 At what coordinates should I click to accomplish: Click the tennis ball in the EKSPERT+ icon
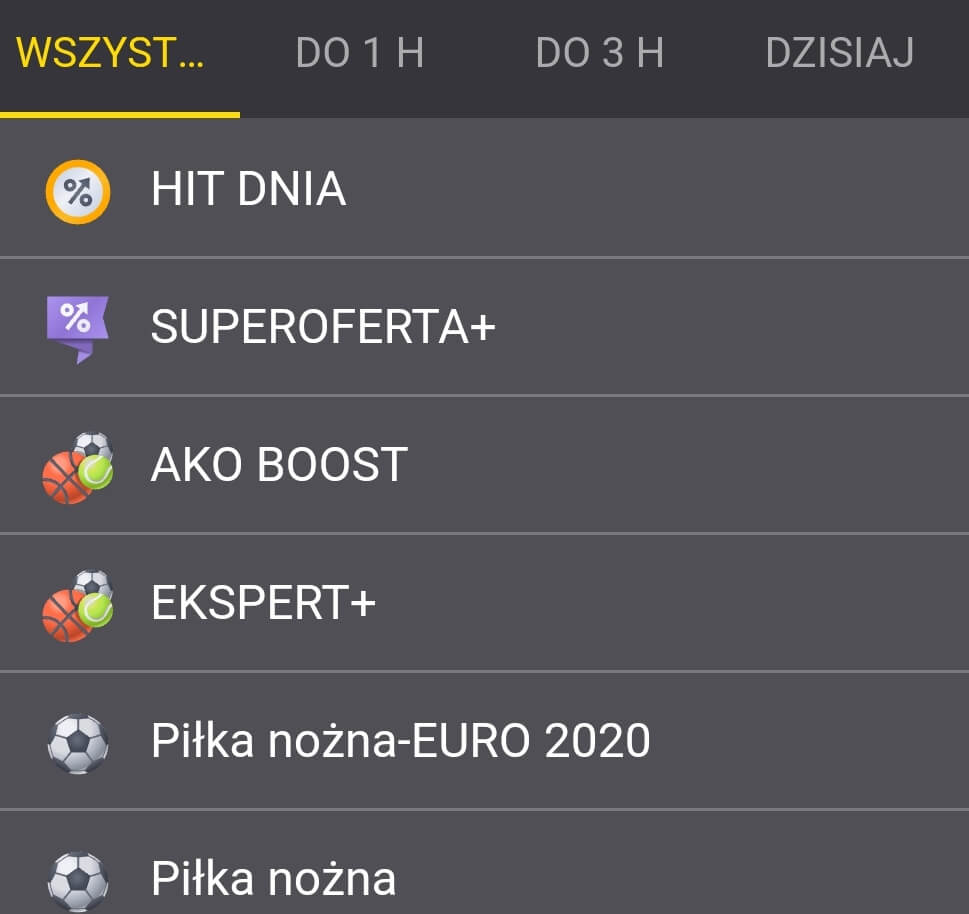(96, 609)
